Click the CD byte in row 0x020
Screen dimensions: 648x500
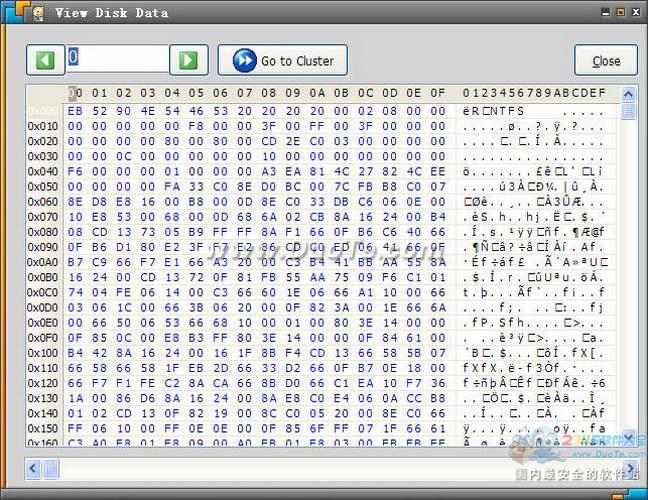point(269,141)
